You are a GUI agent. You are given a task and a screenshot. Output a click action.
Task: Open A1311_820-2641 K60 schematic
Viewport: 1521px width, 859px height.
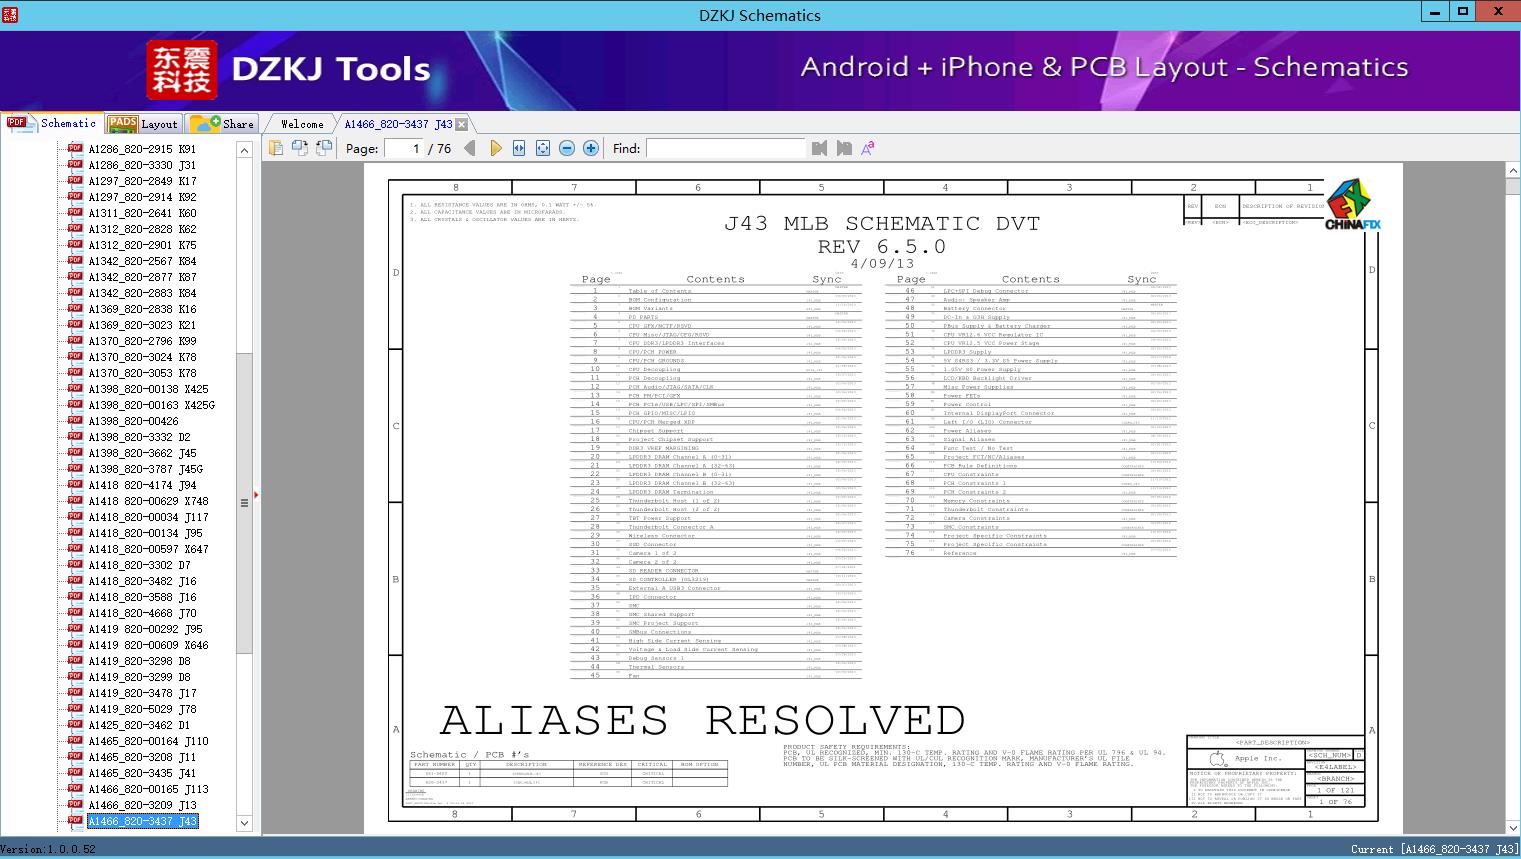(142, 213)
